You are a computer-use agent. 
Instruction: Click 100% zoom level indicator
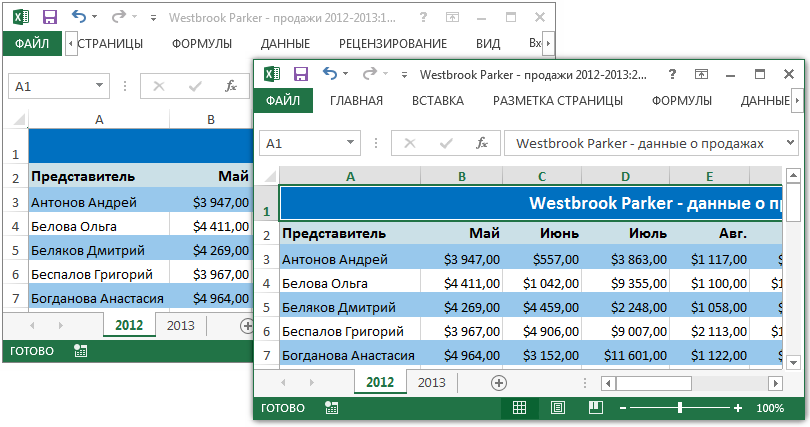(x=770, y=408)
